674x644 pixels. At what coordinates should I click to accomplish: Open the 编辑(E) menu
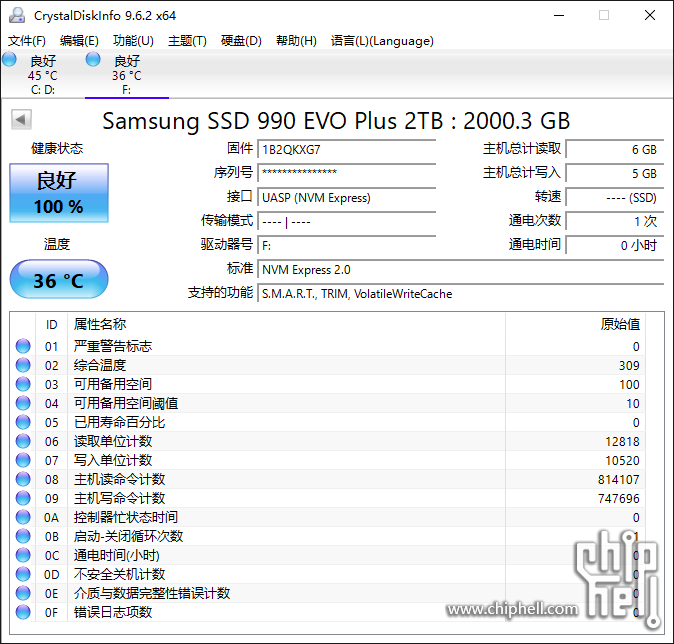79,41
